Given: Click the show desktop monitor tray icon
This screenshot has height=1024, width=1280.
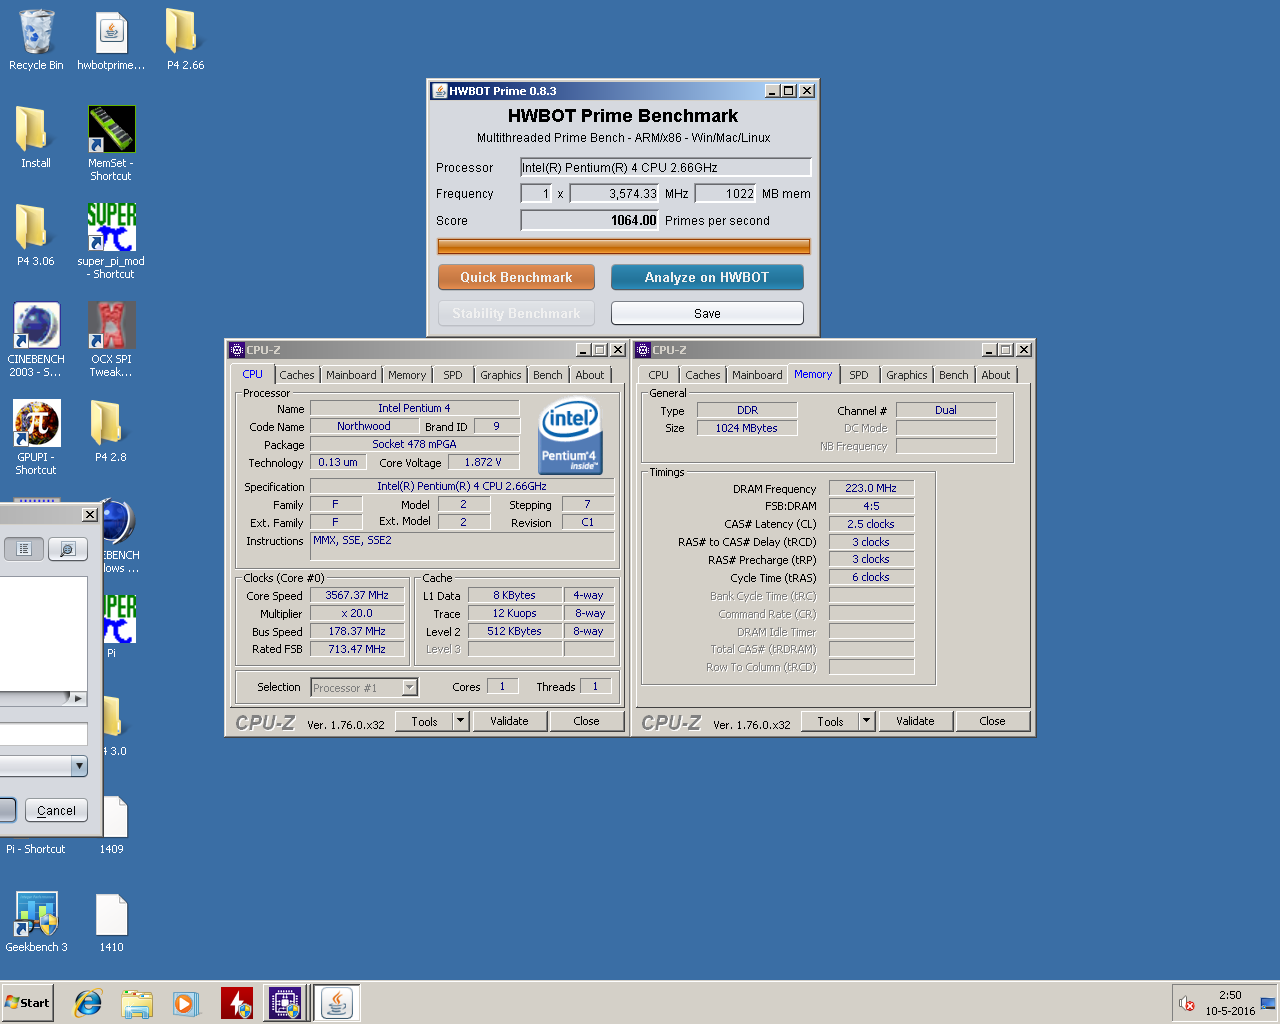Looking at the screenshot, I should pos(1268,1003).
